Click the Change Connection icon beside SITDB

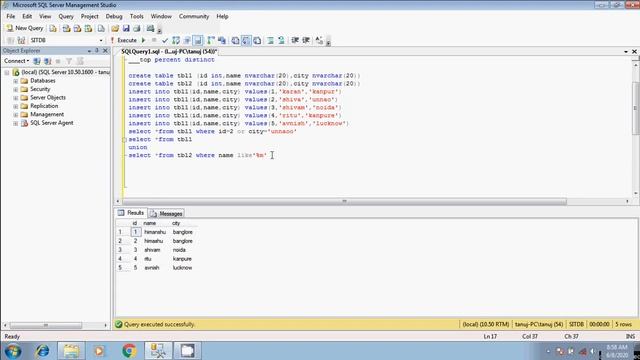(x=21, y=40)
